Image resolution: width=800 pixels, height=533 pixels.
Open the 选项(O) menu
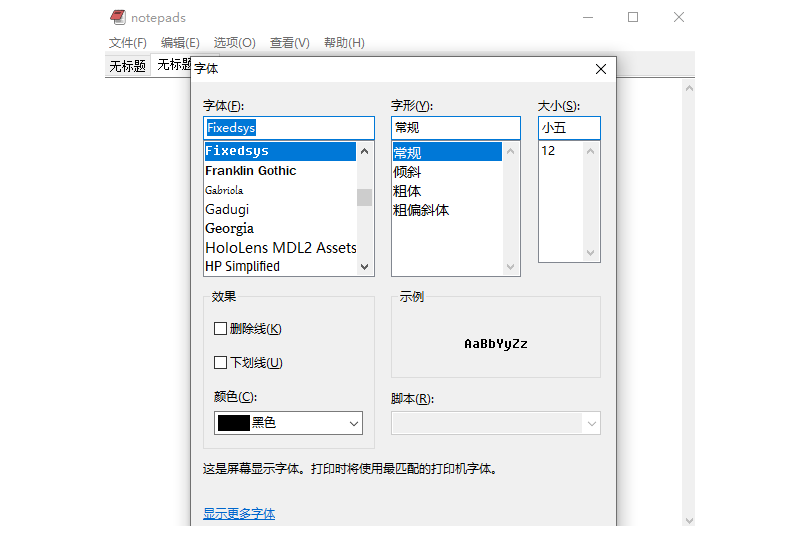point(234,43)
